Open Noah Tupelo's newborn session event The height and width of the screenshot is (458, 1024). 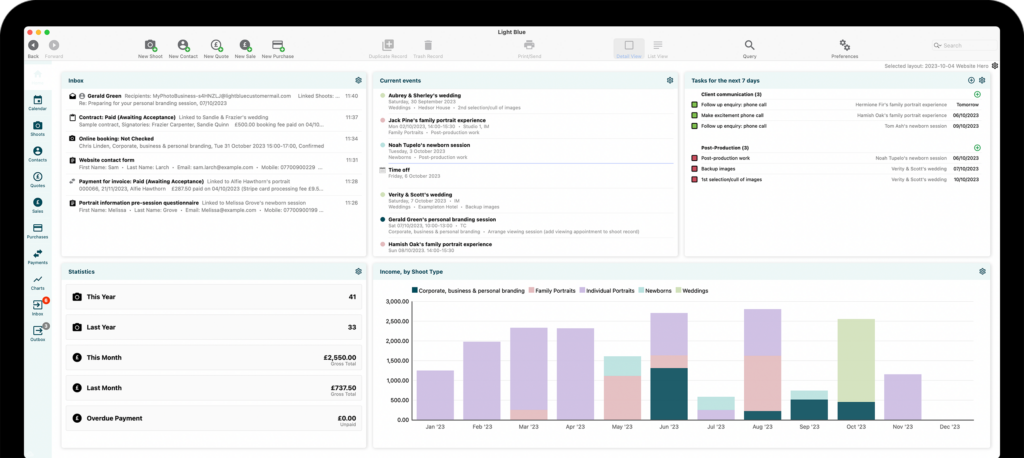click(526, 150)
